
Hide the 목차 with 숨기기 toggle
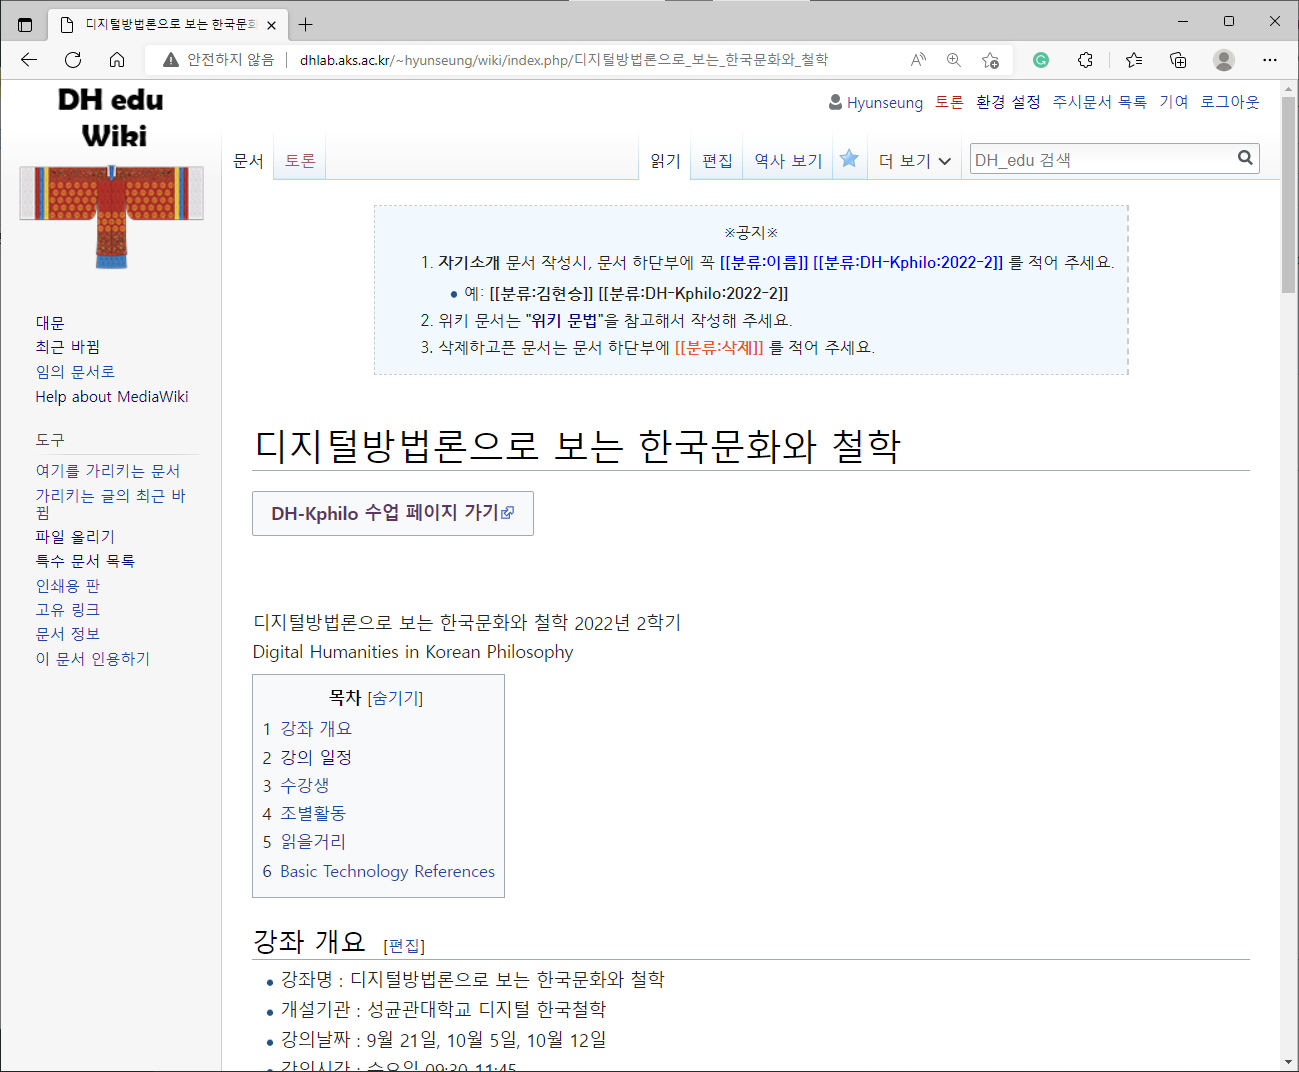pos(396,698)
